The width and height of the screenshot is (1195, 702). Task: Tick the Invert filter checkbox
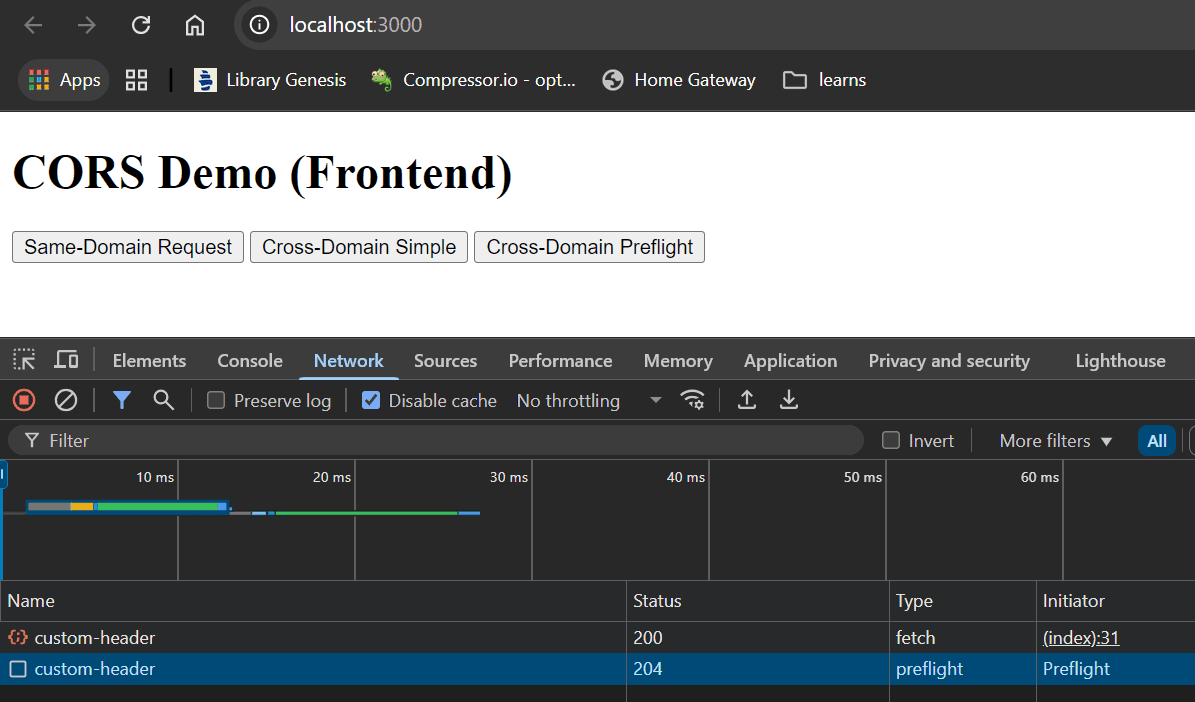click(891, 441)
